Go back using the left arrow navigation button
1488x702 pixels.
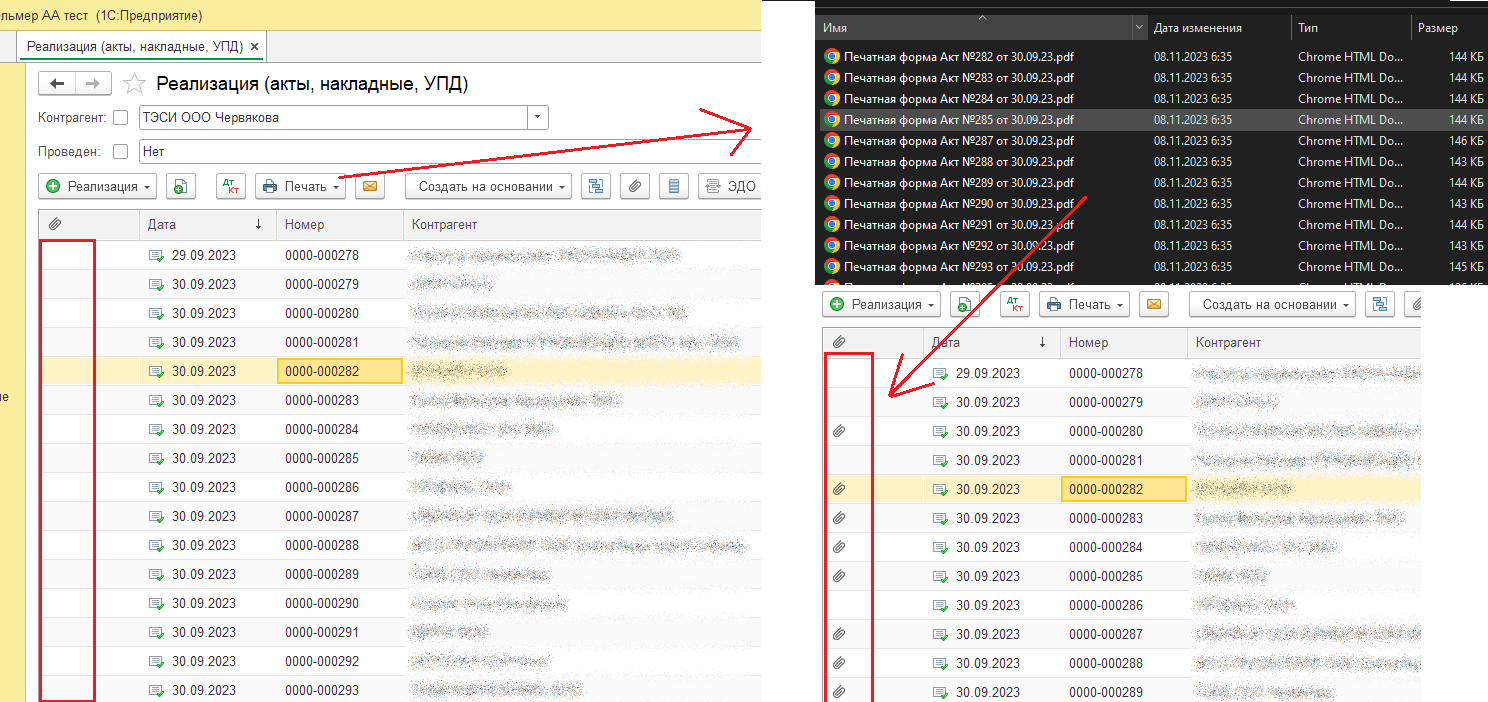click(x=57, y=84)
